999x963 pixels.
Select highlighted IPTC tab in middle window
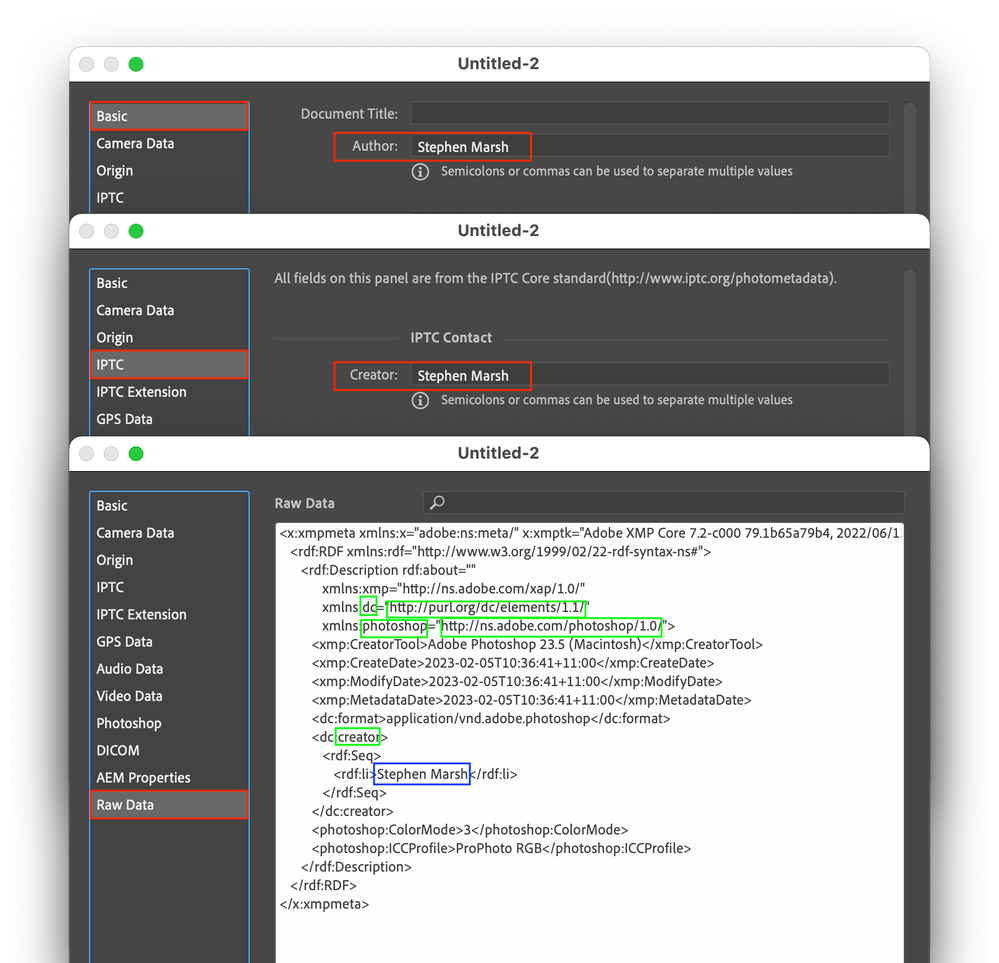coord(169,365)
